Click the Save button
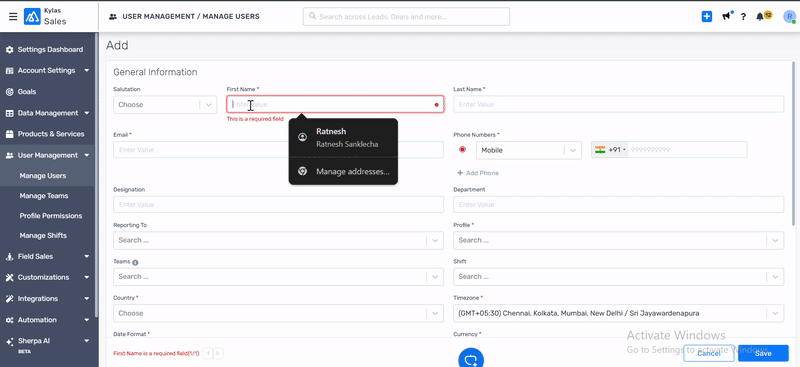800x367 pixels. click(763, 353)
